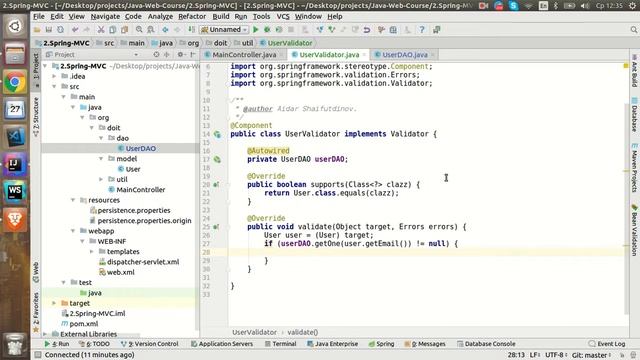Open Google Chrome from the launcher
Screen dimensions: 640x360
(15, 82)
